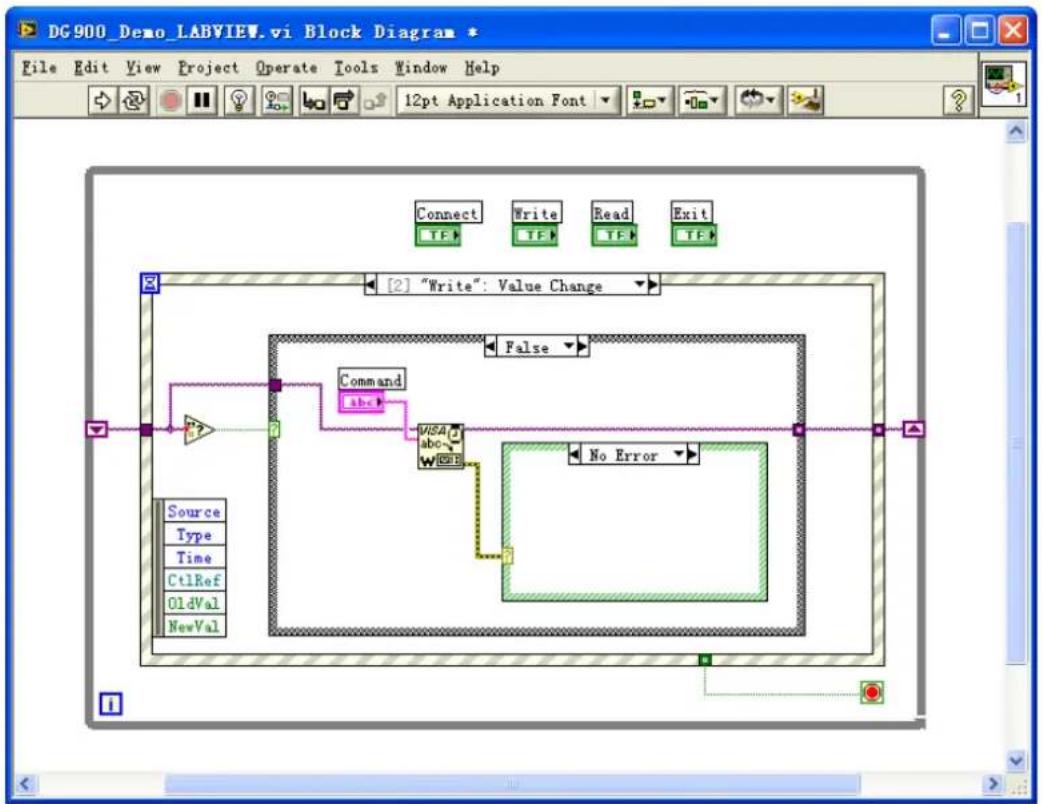Go to previous case of False structure
Image resolution: width=1042 pixels, height=804 pixels.
pos(490,347)
